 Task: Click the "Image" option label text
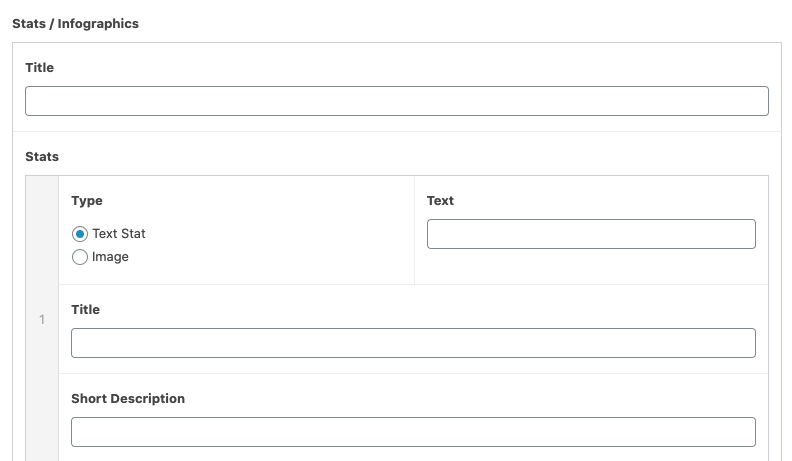[x=110, y=257]
